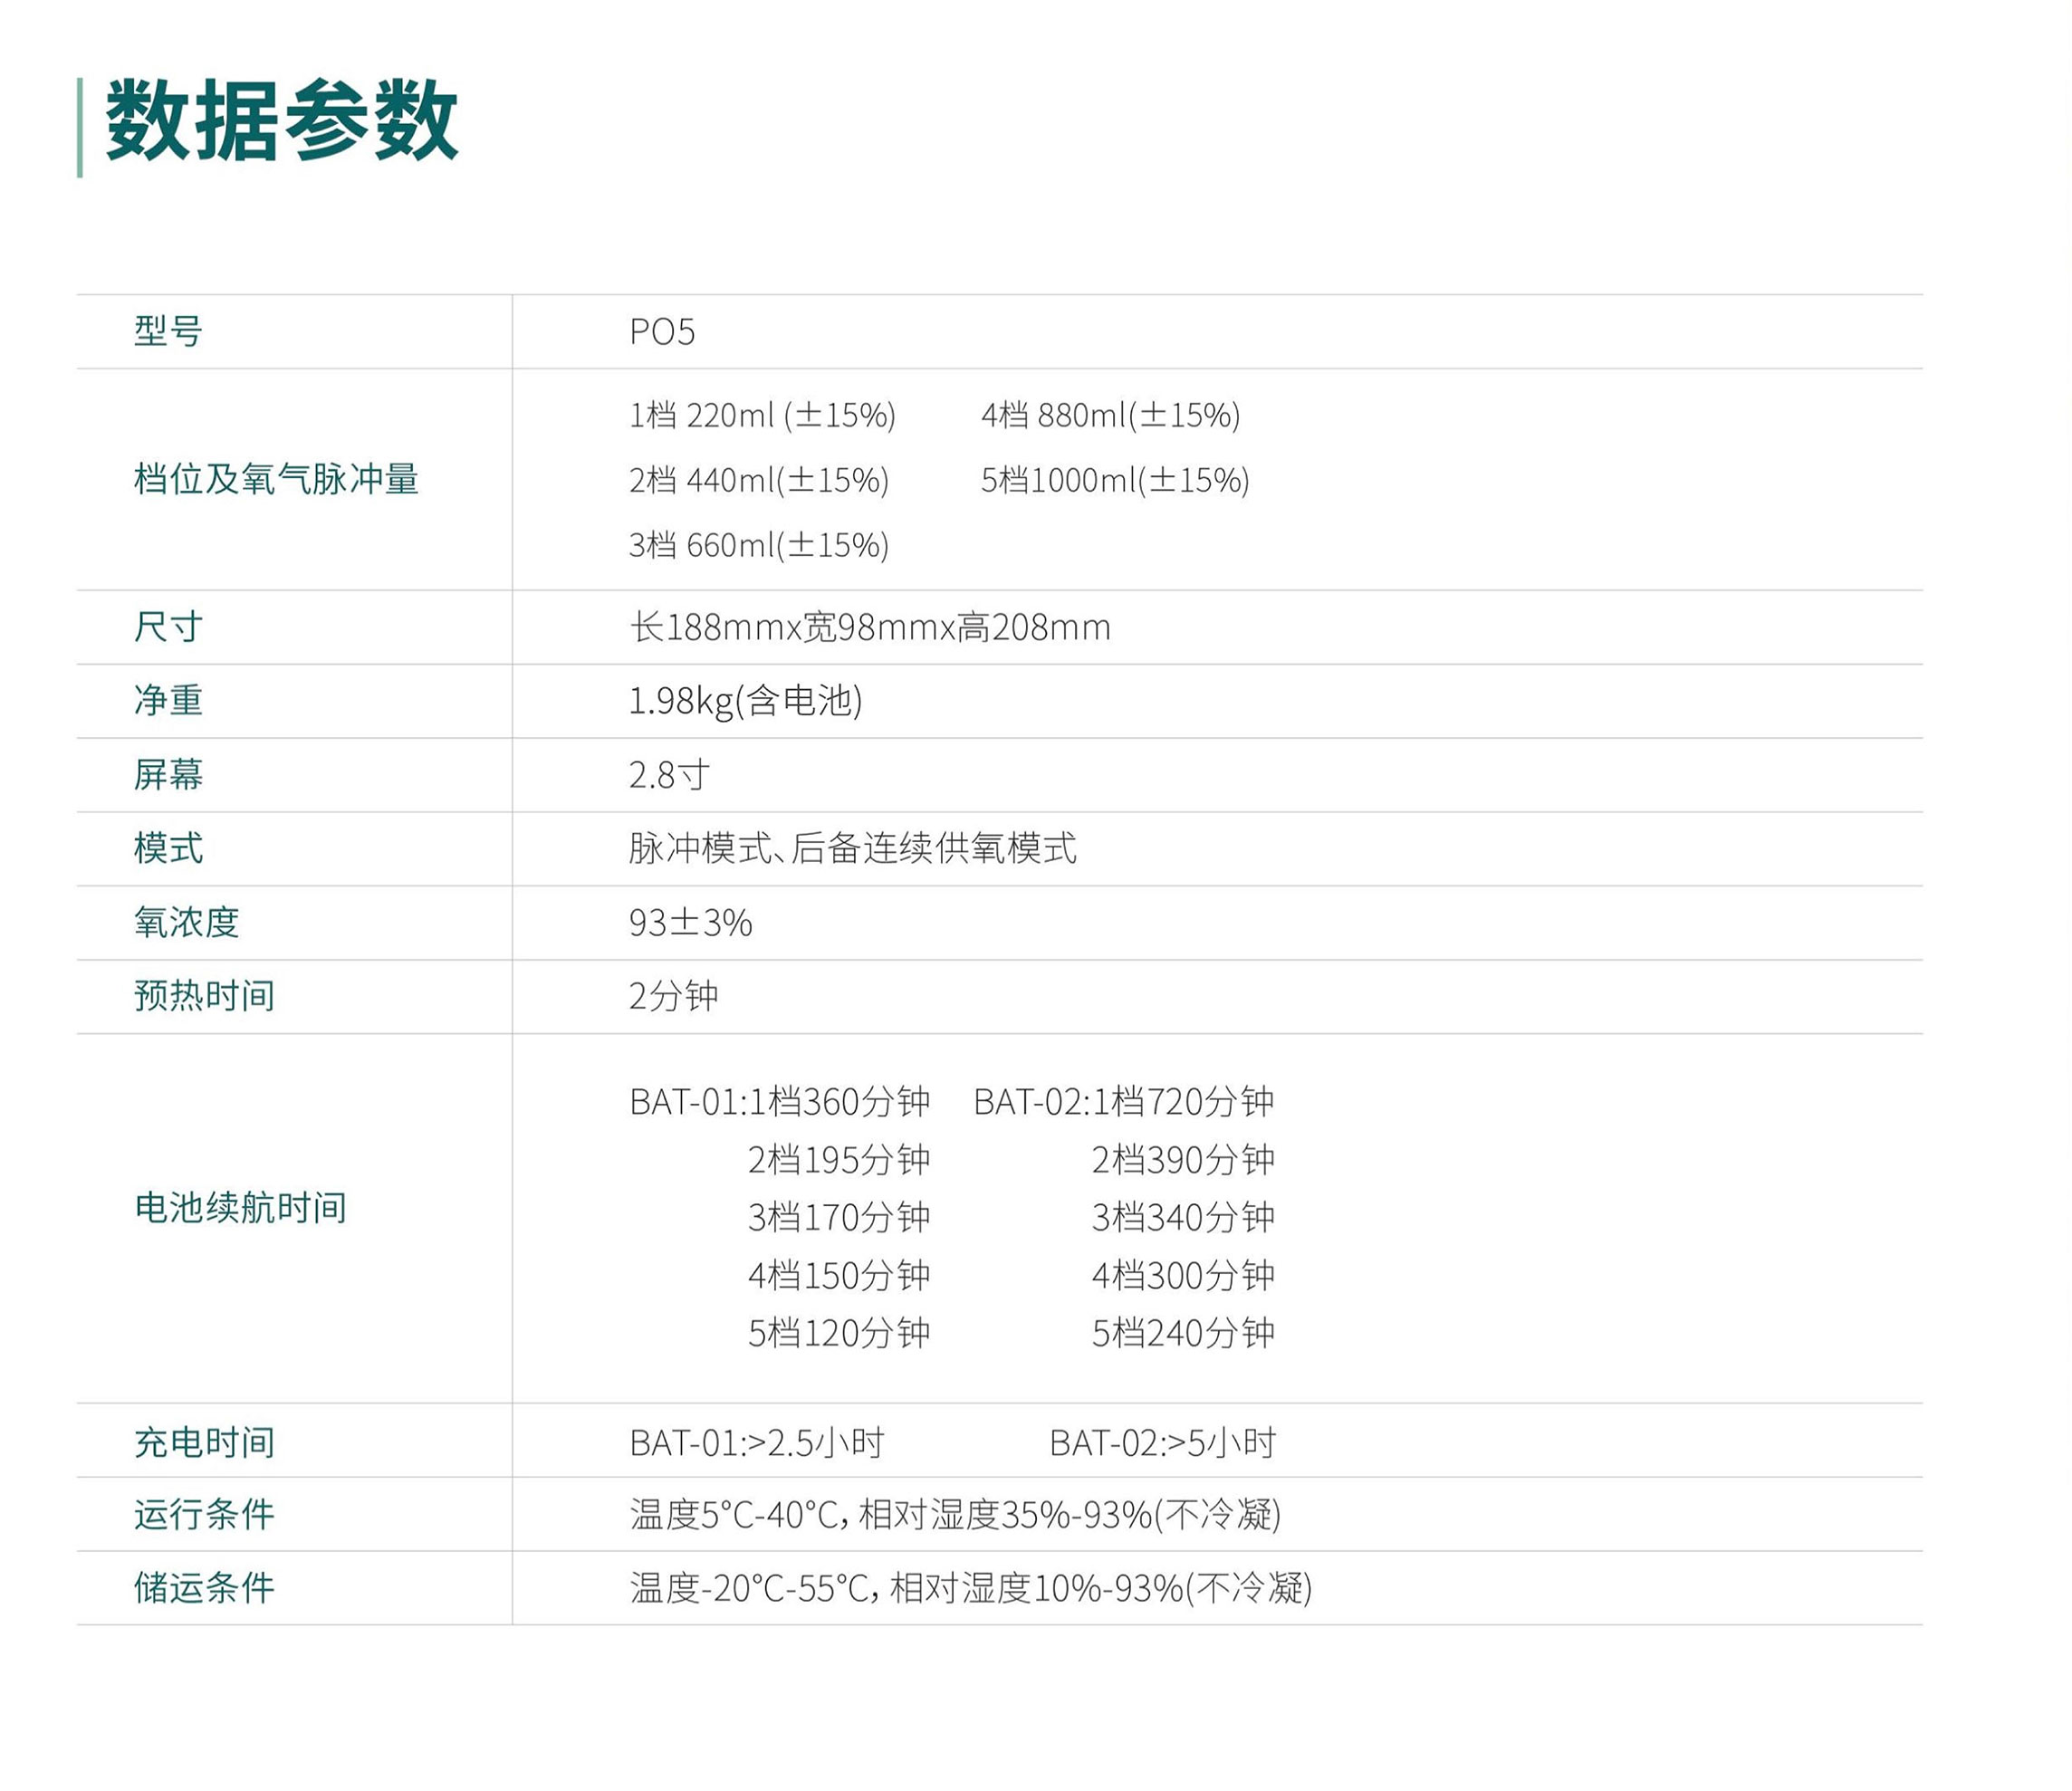The width and height of the screenshot is (2072, 1791).
Task: Select the 充电时间 row label
Action: (204, 1443)
